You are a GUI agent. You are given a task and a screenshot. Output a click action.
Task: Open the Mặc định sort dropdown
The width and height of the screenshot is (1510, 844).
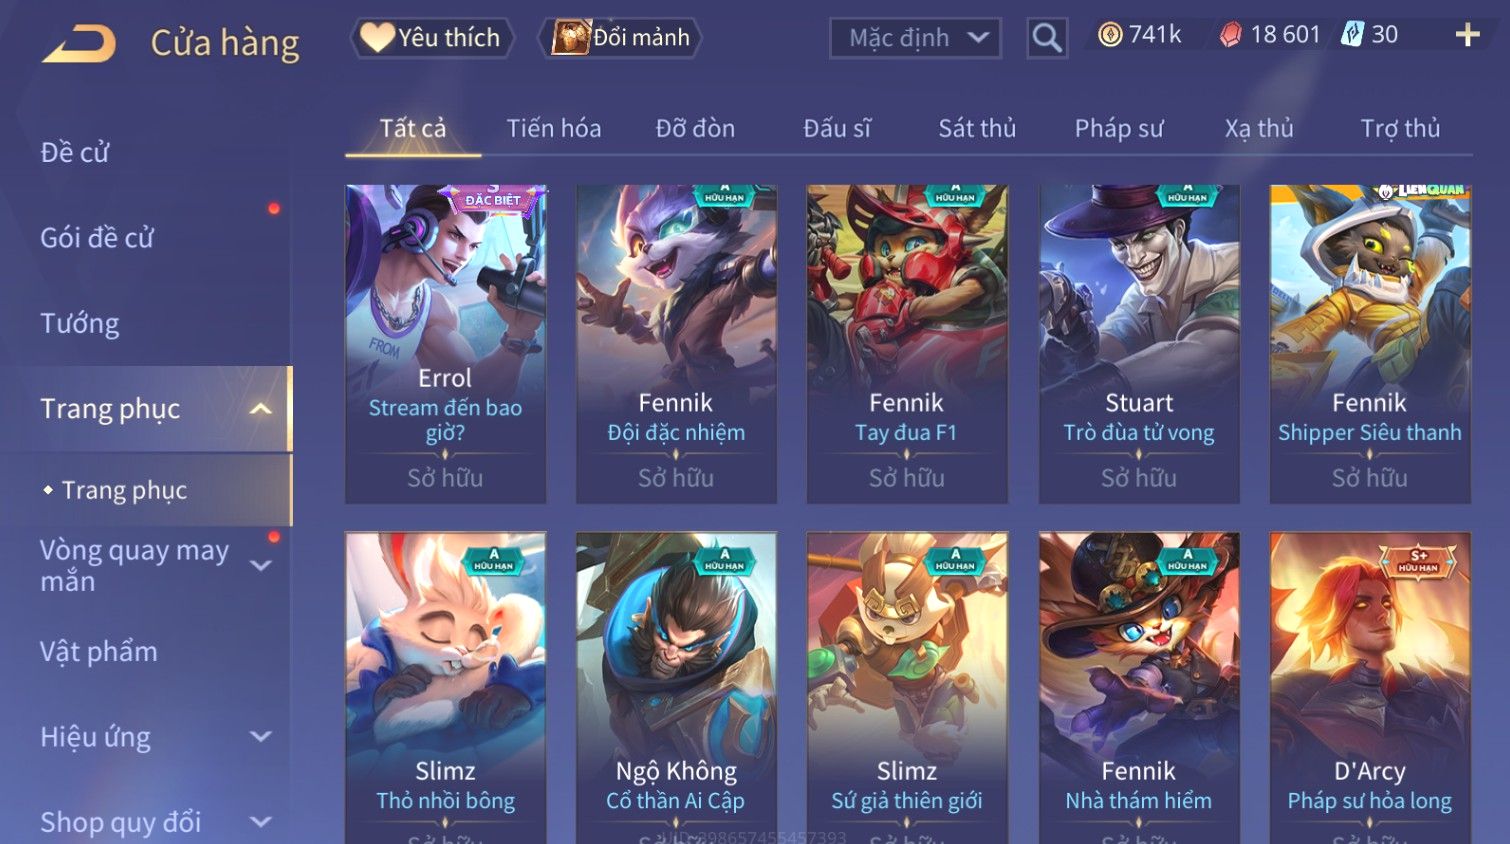[x=915, y=38]
